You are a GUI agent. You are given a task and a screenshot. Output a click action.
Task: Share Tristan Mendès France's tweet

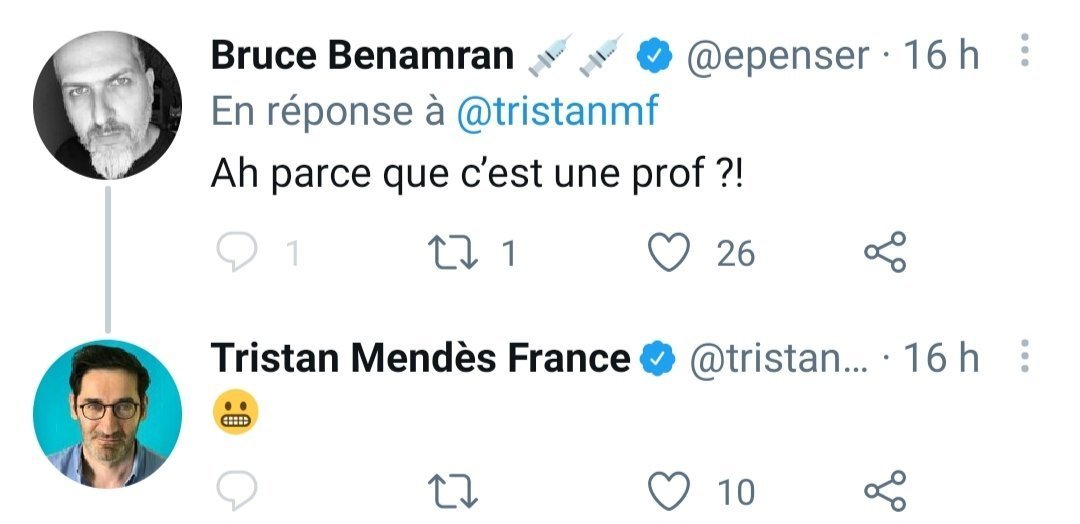[884, 491]
